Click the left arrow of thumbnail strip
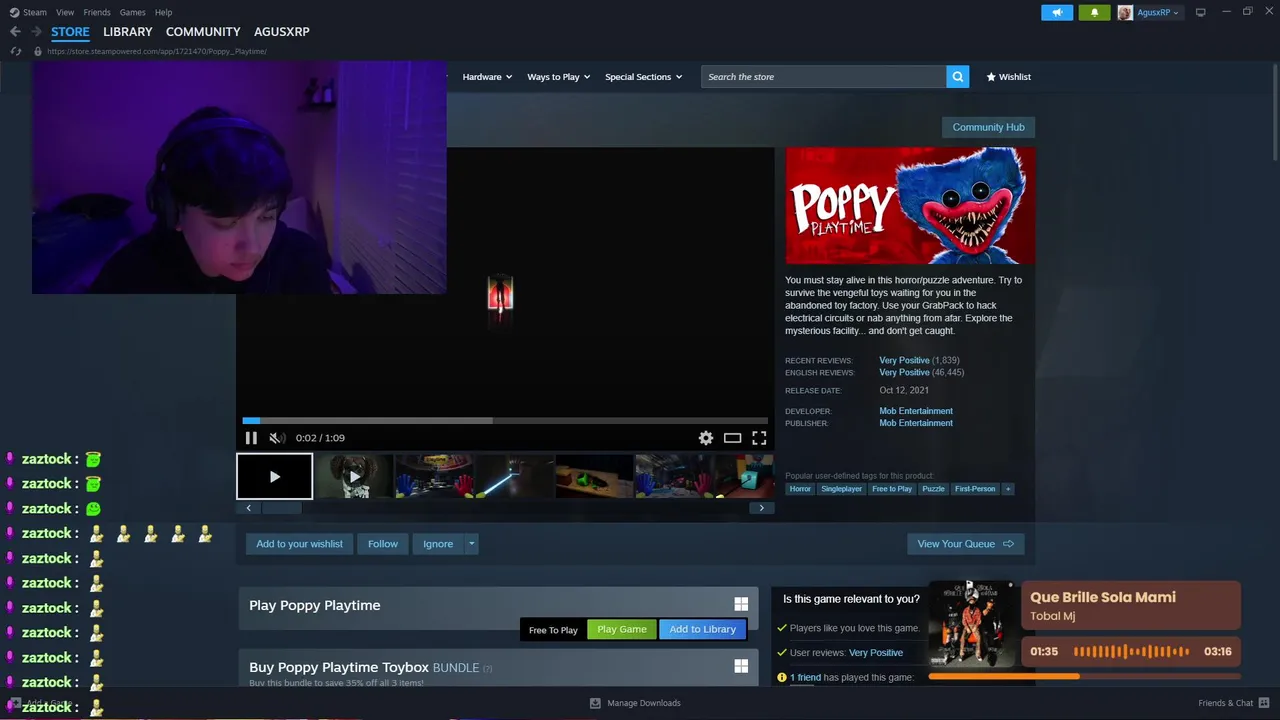 pyautogui.click(x=249, y=508)
